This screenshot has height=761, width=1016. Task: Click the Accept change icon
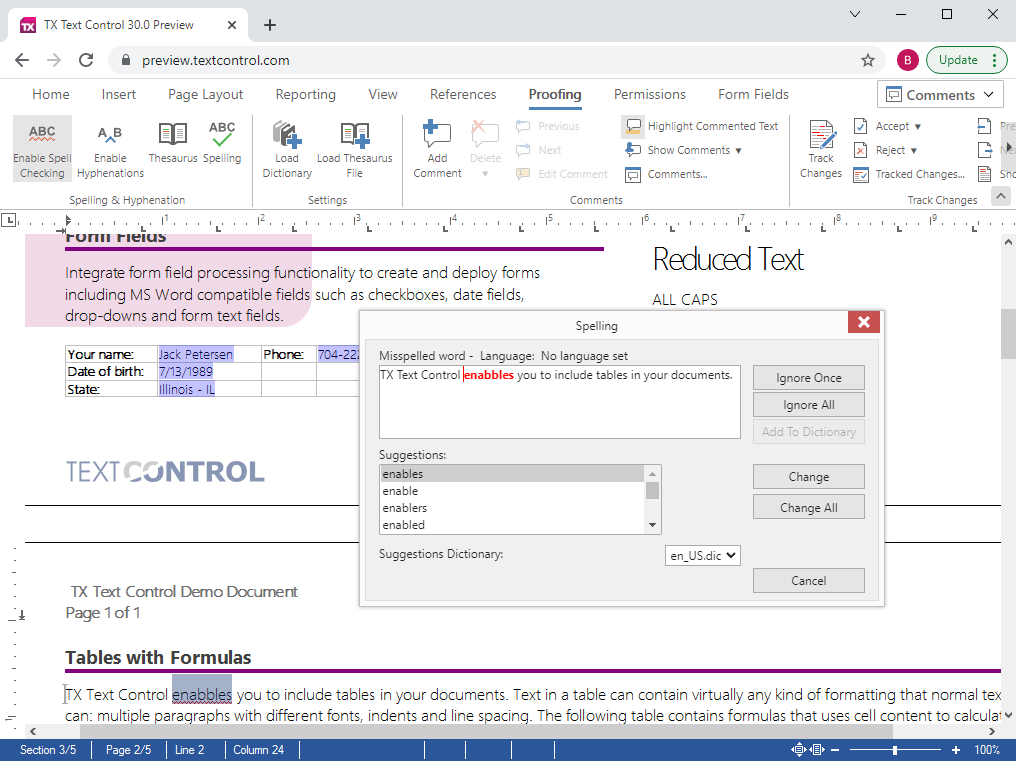(x=860, y=126)
